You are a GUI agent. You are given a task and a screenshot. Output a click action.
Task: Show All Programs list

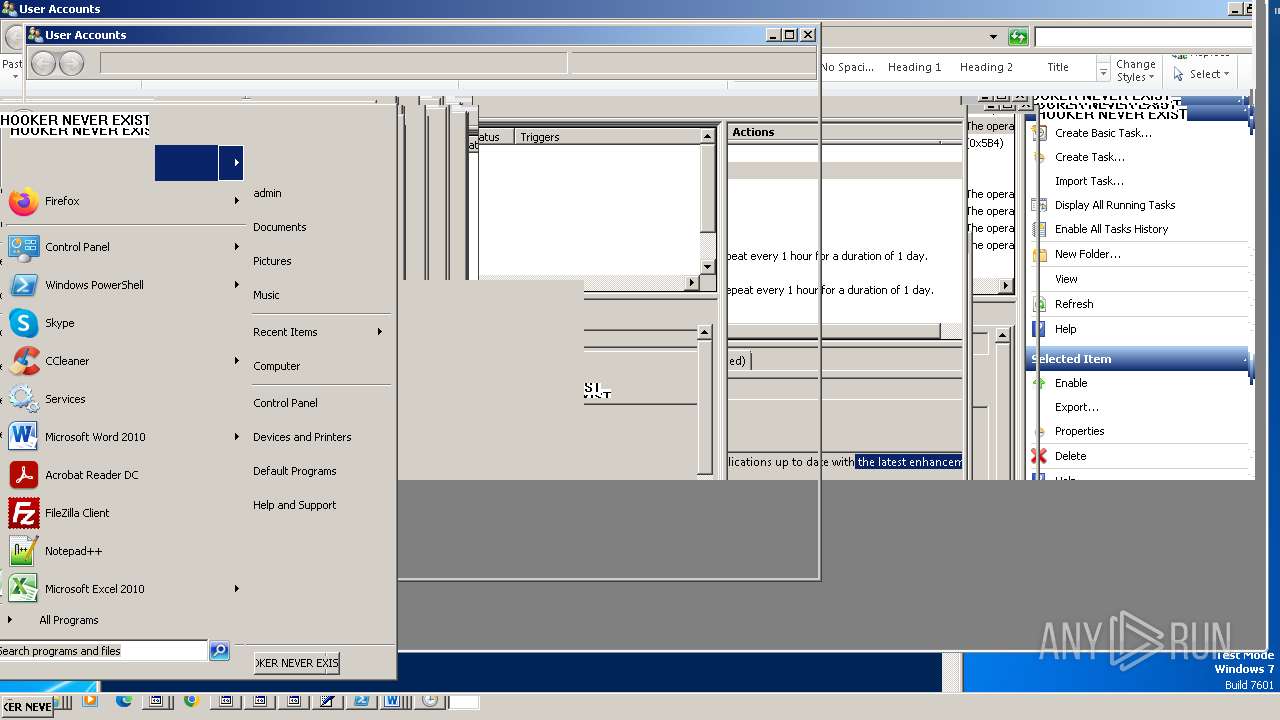pyautogui.click(x=68, y=620)
